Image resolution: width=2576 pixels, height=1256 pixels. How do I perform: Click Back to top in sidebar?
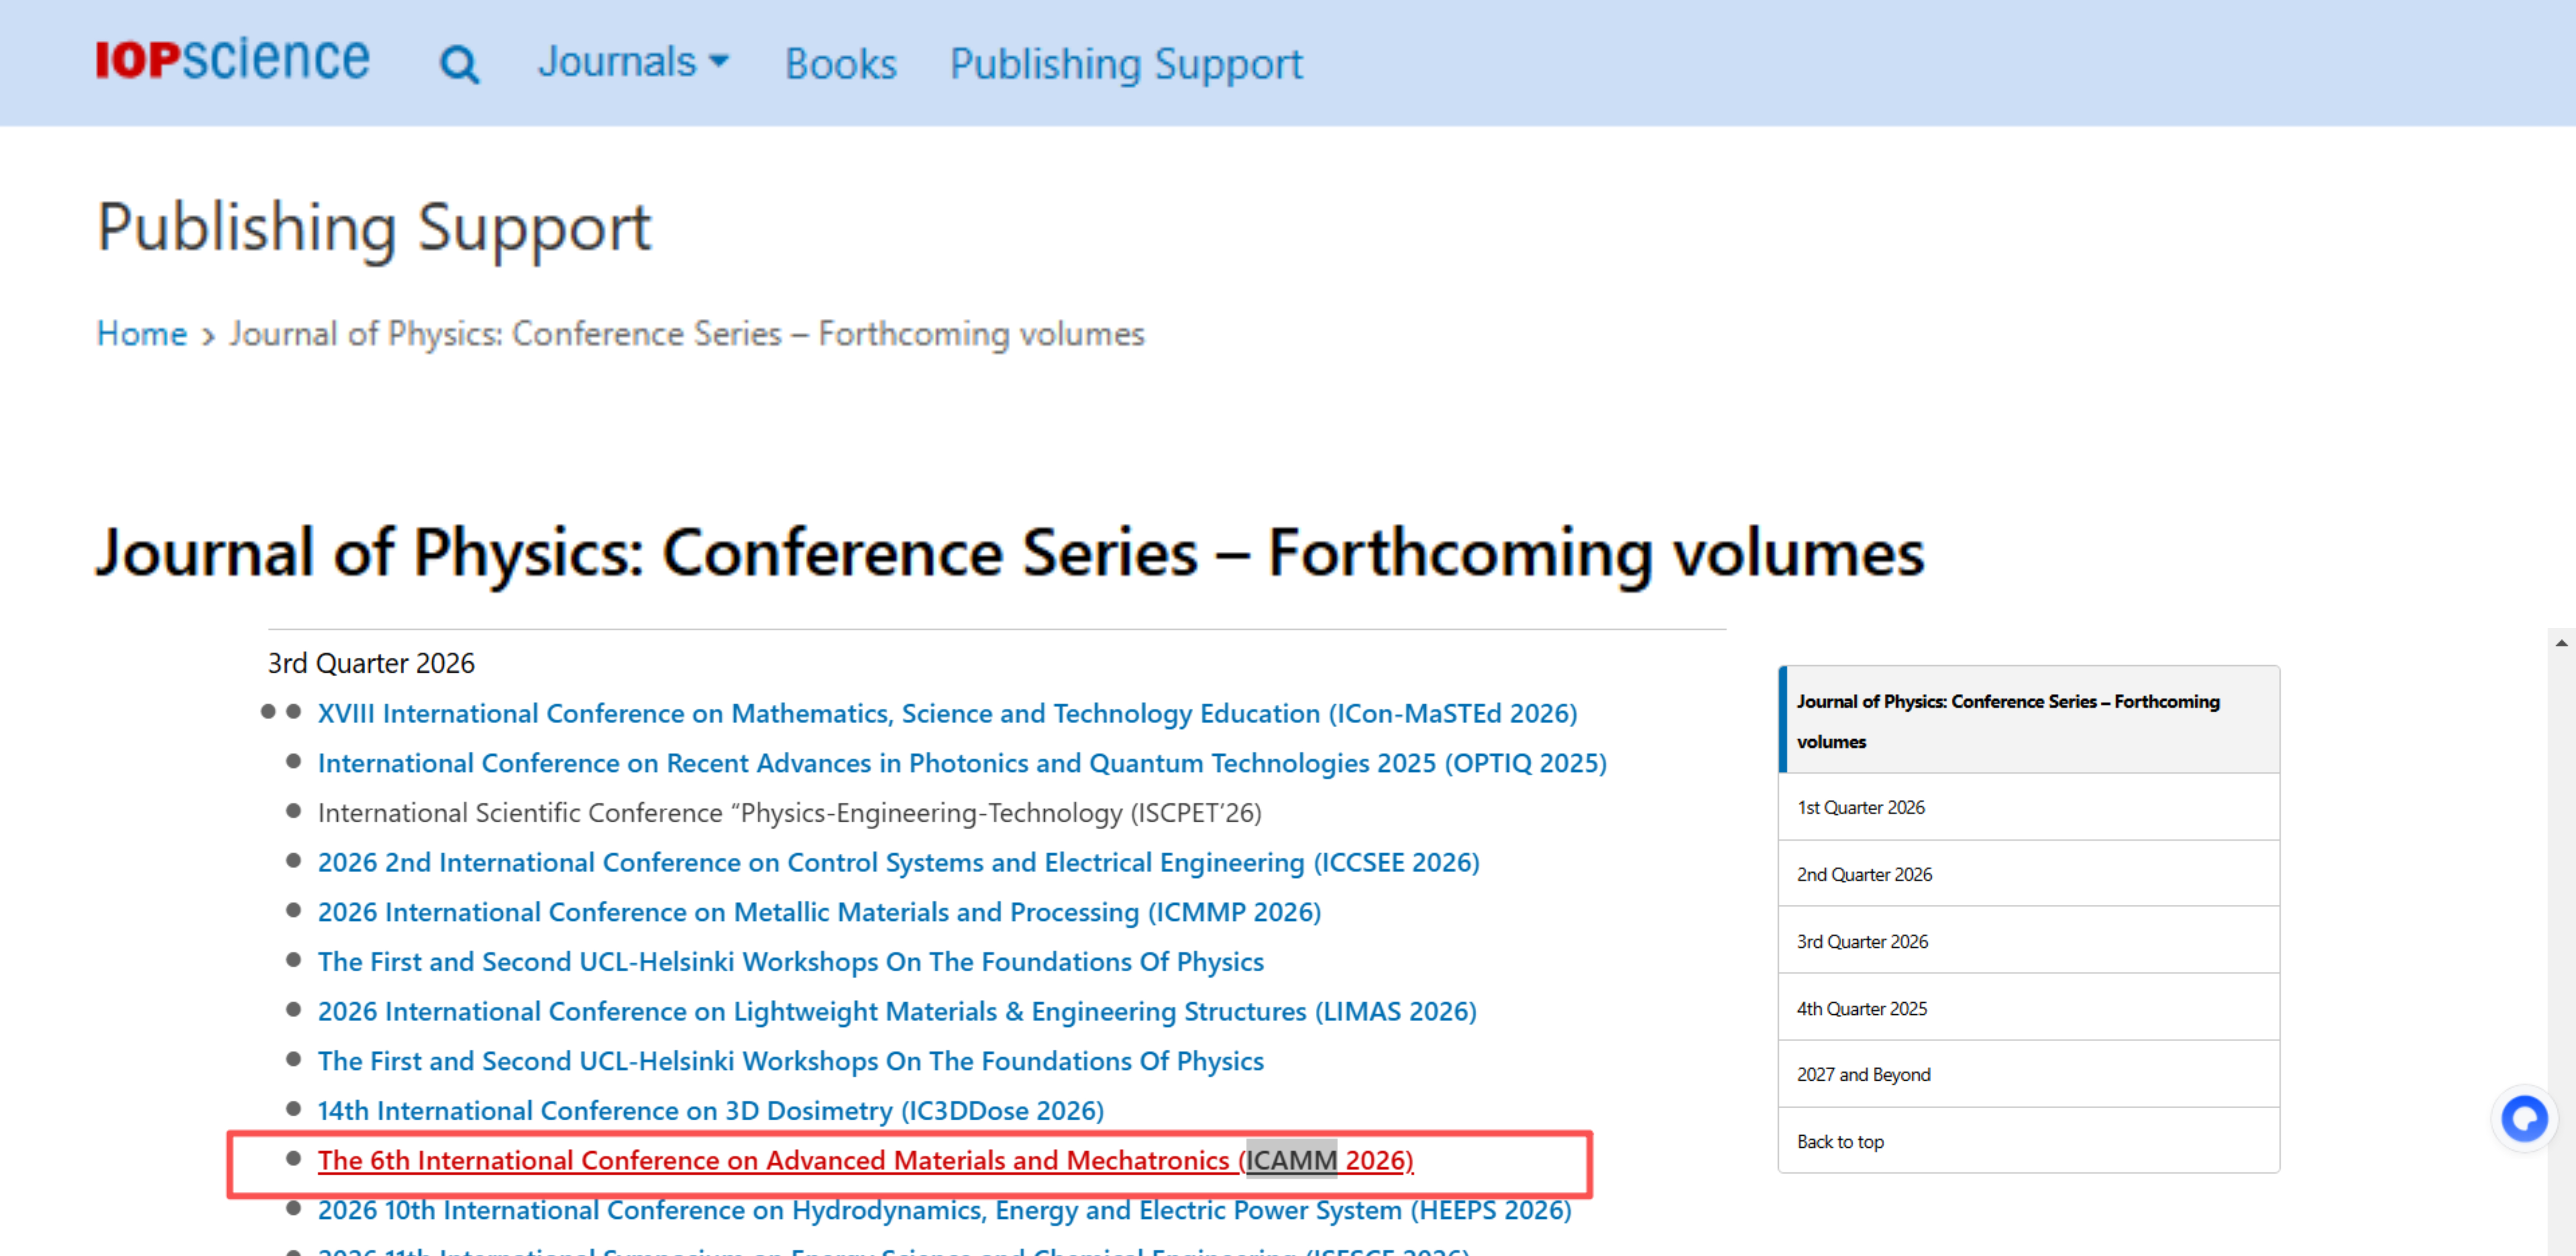click(x=1840, y=1141)
